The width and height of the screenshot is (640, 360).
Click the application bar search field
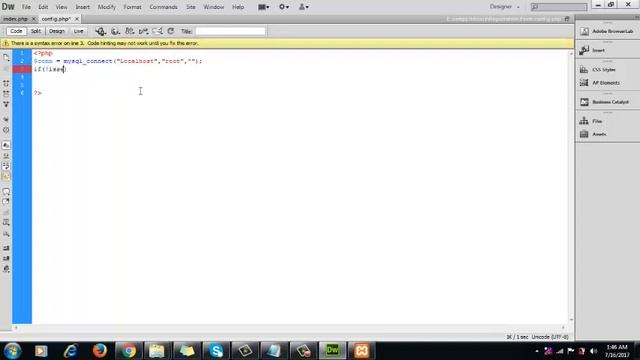coord(559,7)
